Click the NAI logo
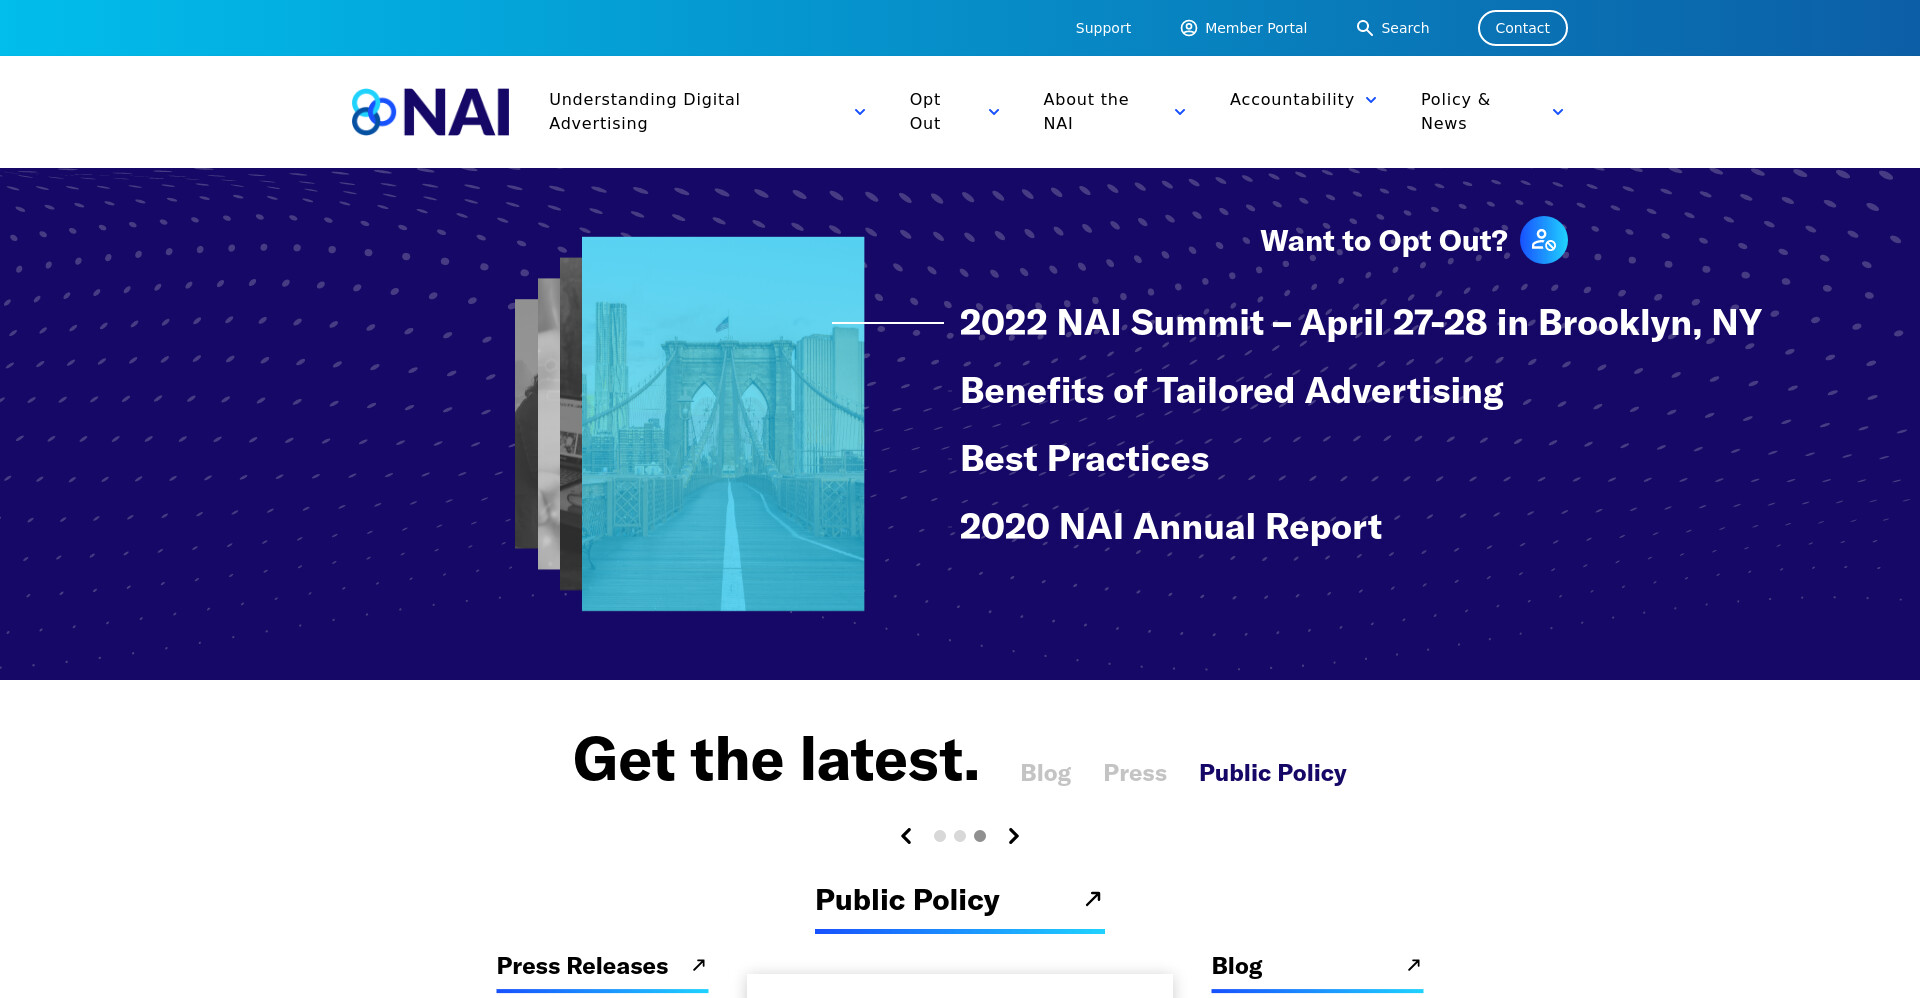The height and width of the screenshot is (998, 1920). click(x=430, y=112)
